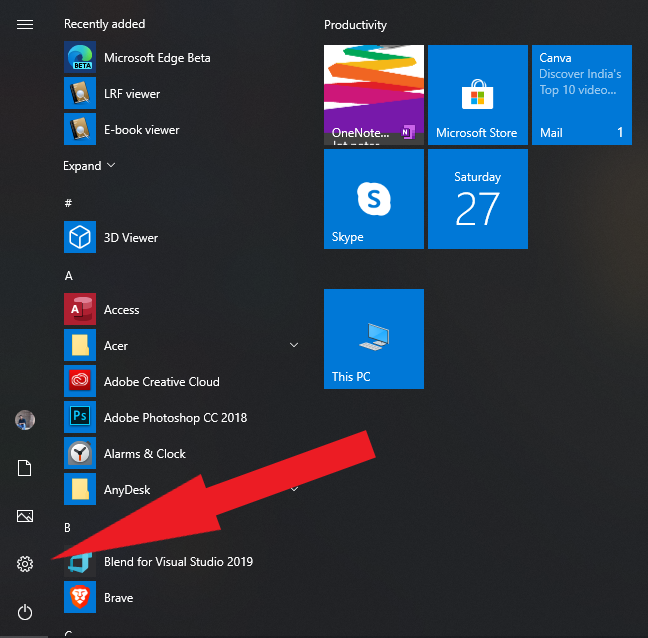
Task: Open Access app icon
Action: (80, 309)
